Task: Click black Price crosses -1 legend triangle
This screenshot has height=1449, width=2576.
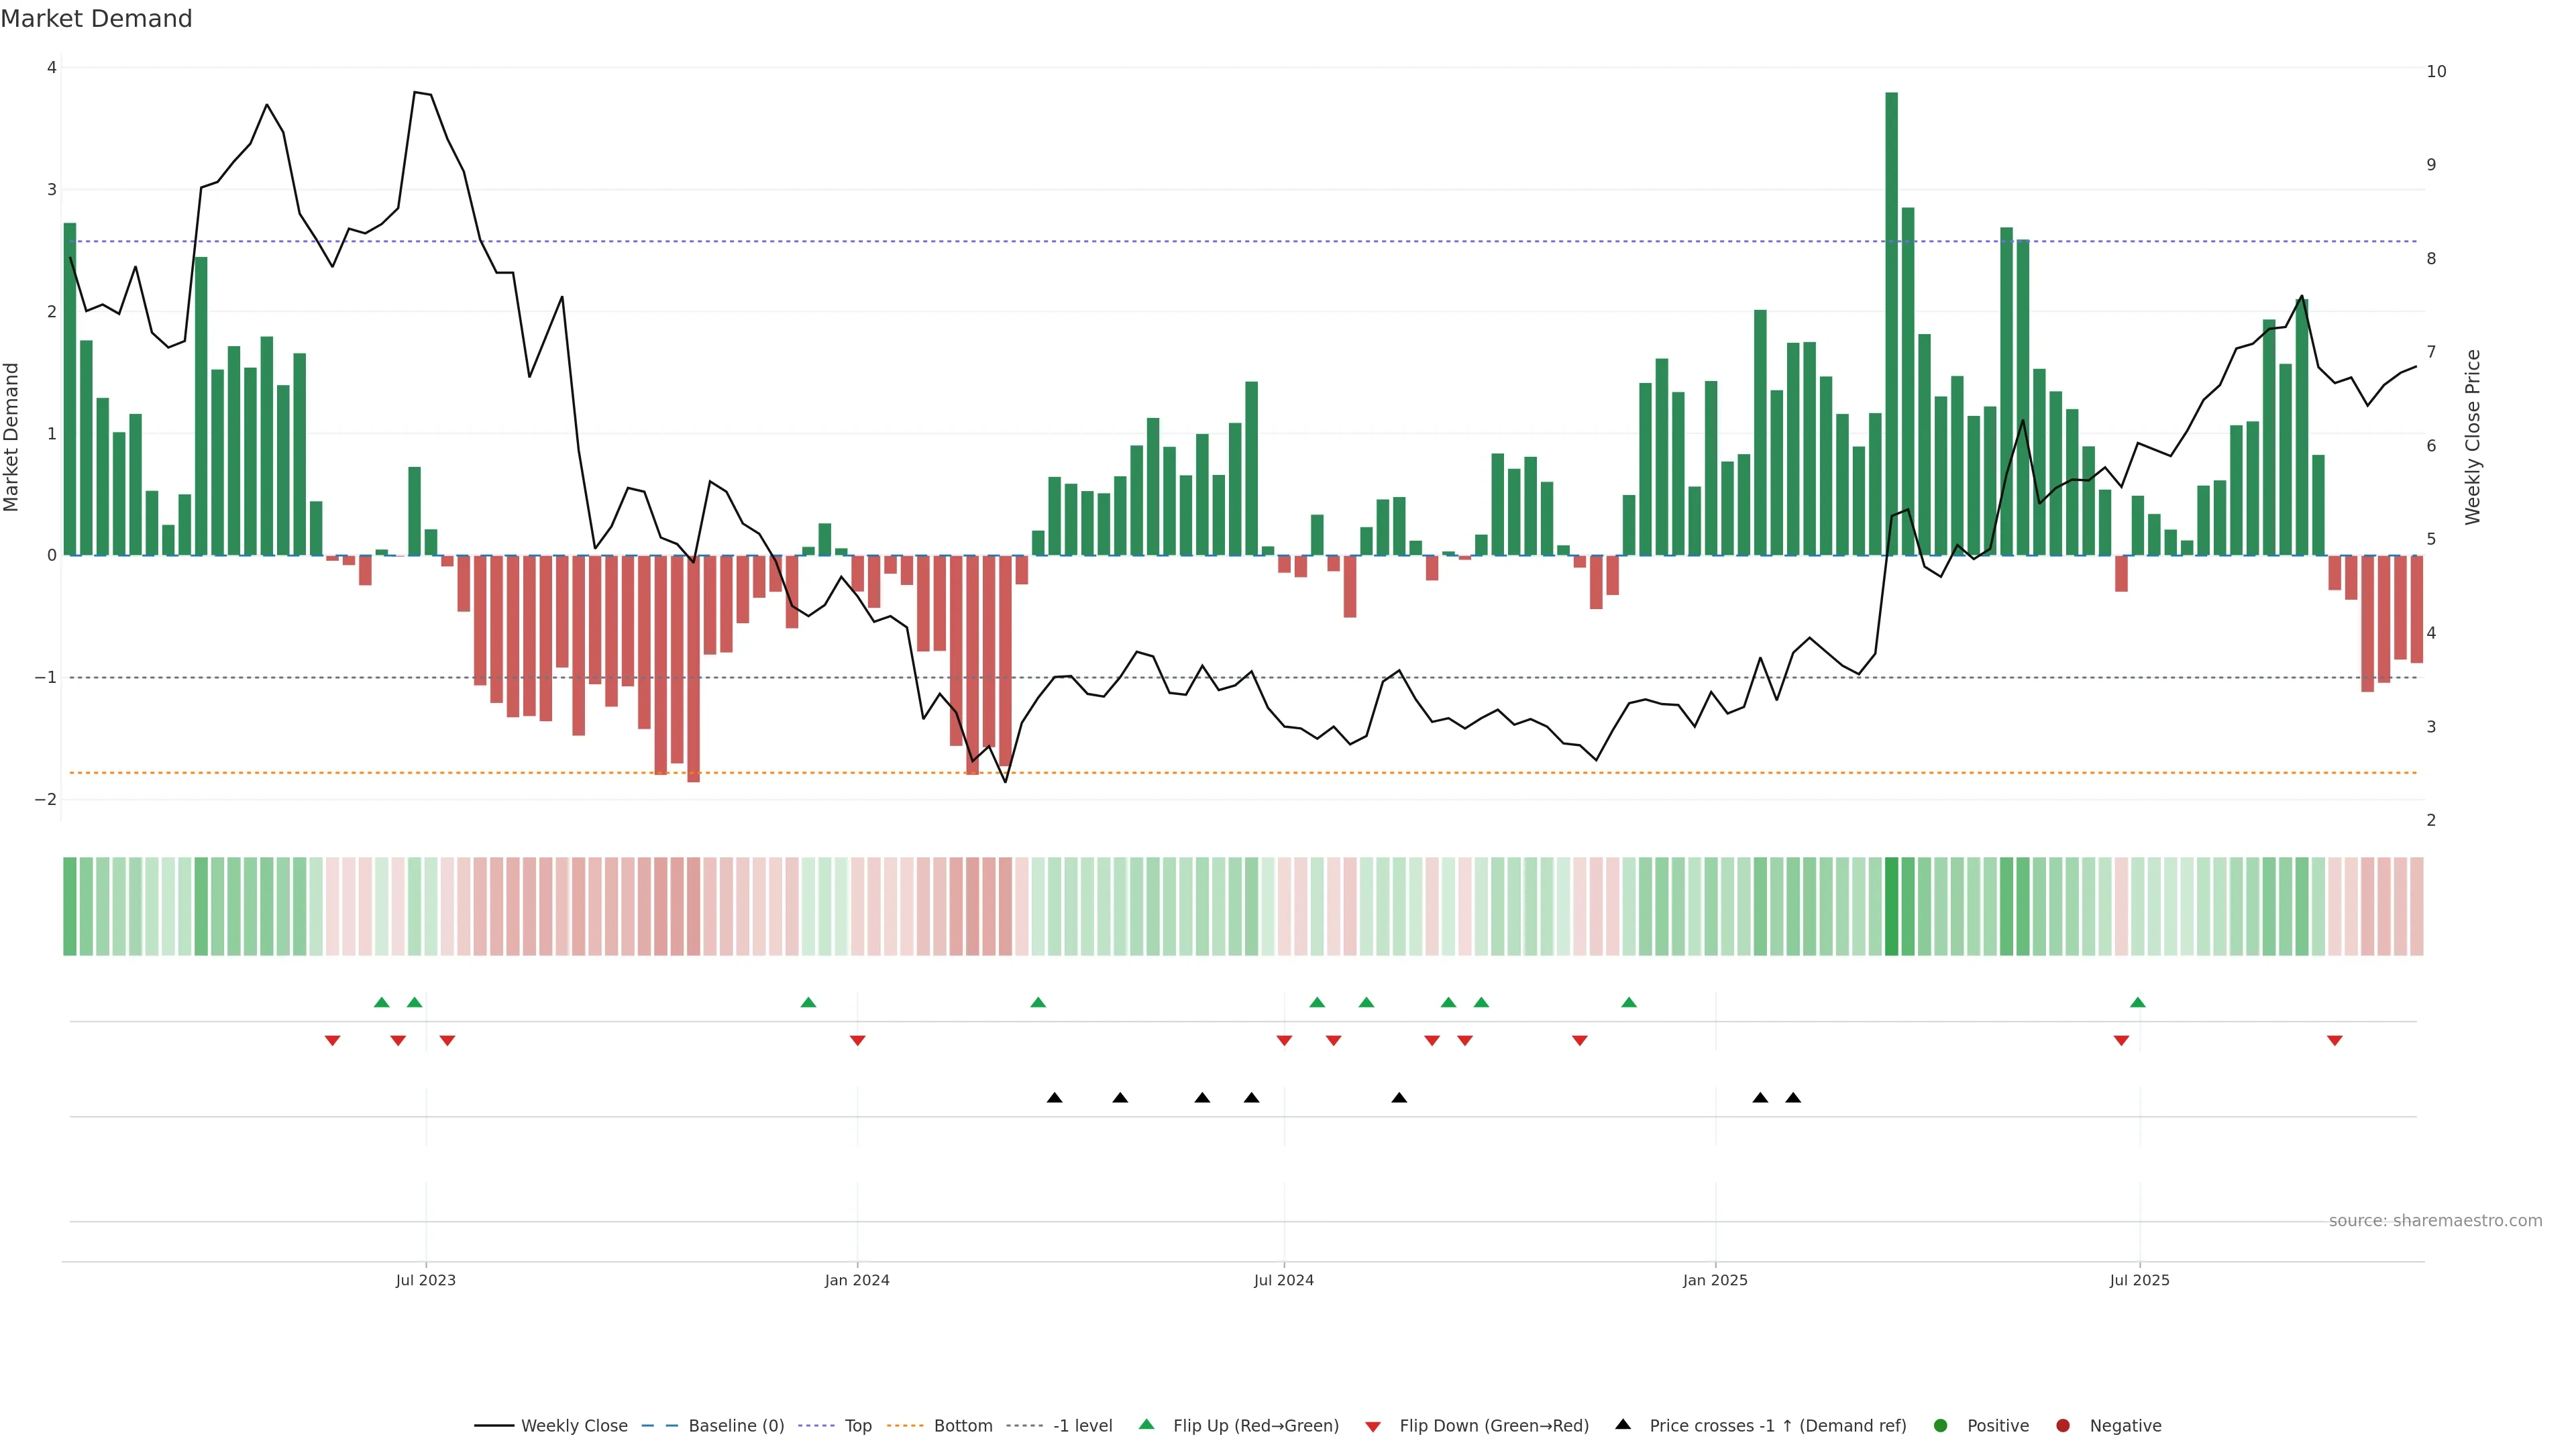Action: [1623, 1424]
